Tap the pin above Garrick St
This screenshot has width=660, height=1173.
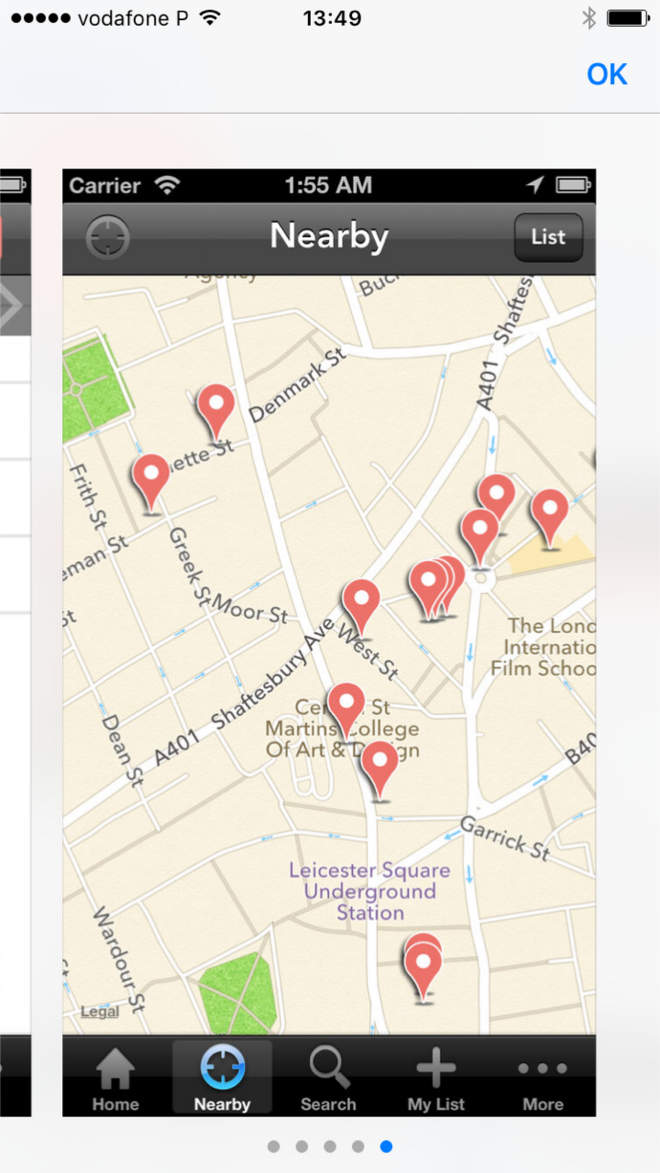click(379, 766)
